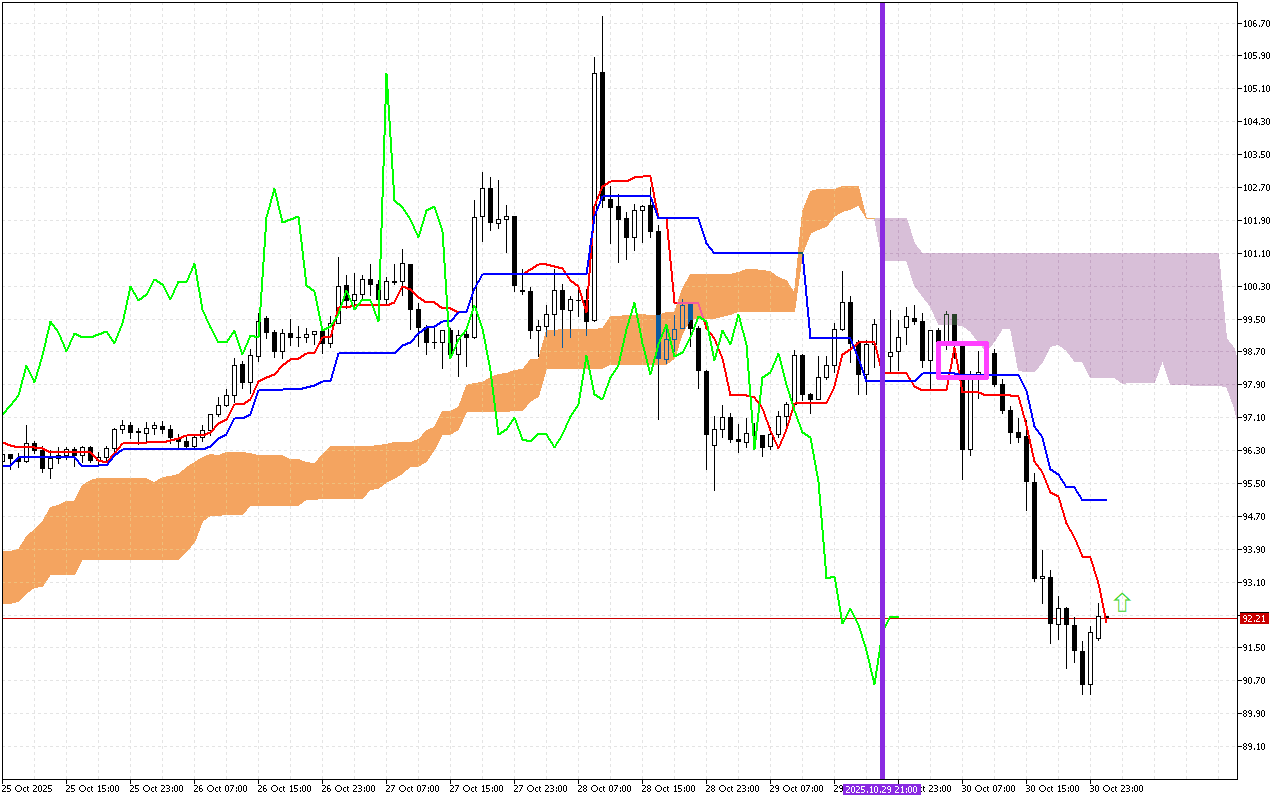Image resolution: width=1280 pixels, height=800 pixels.
Task: Click the 89.10 price axis label
Action: [1254, 746]
